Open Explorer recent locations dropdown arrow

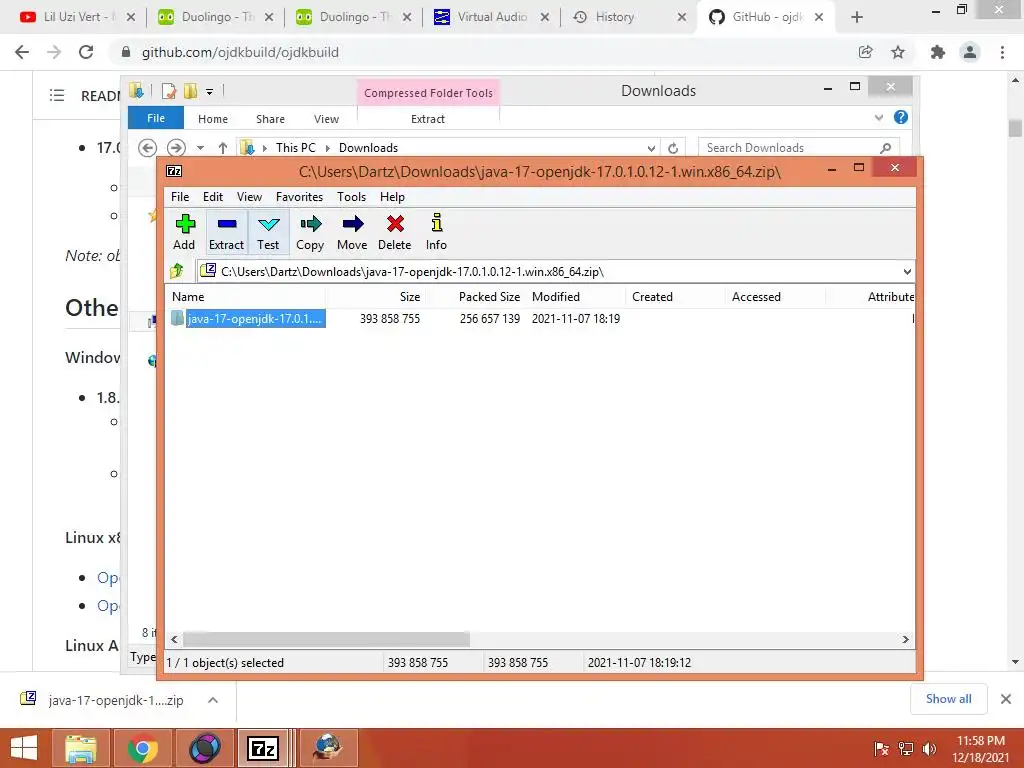[x=200, y=148]
